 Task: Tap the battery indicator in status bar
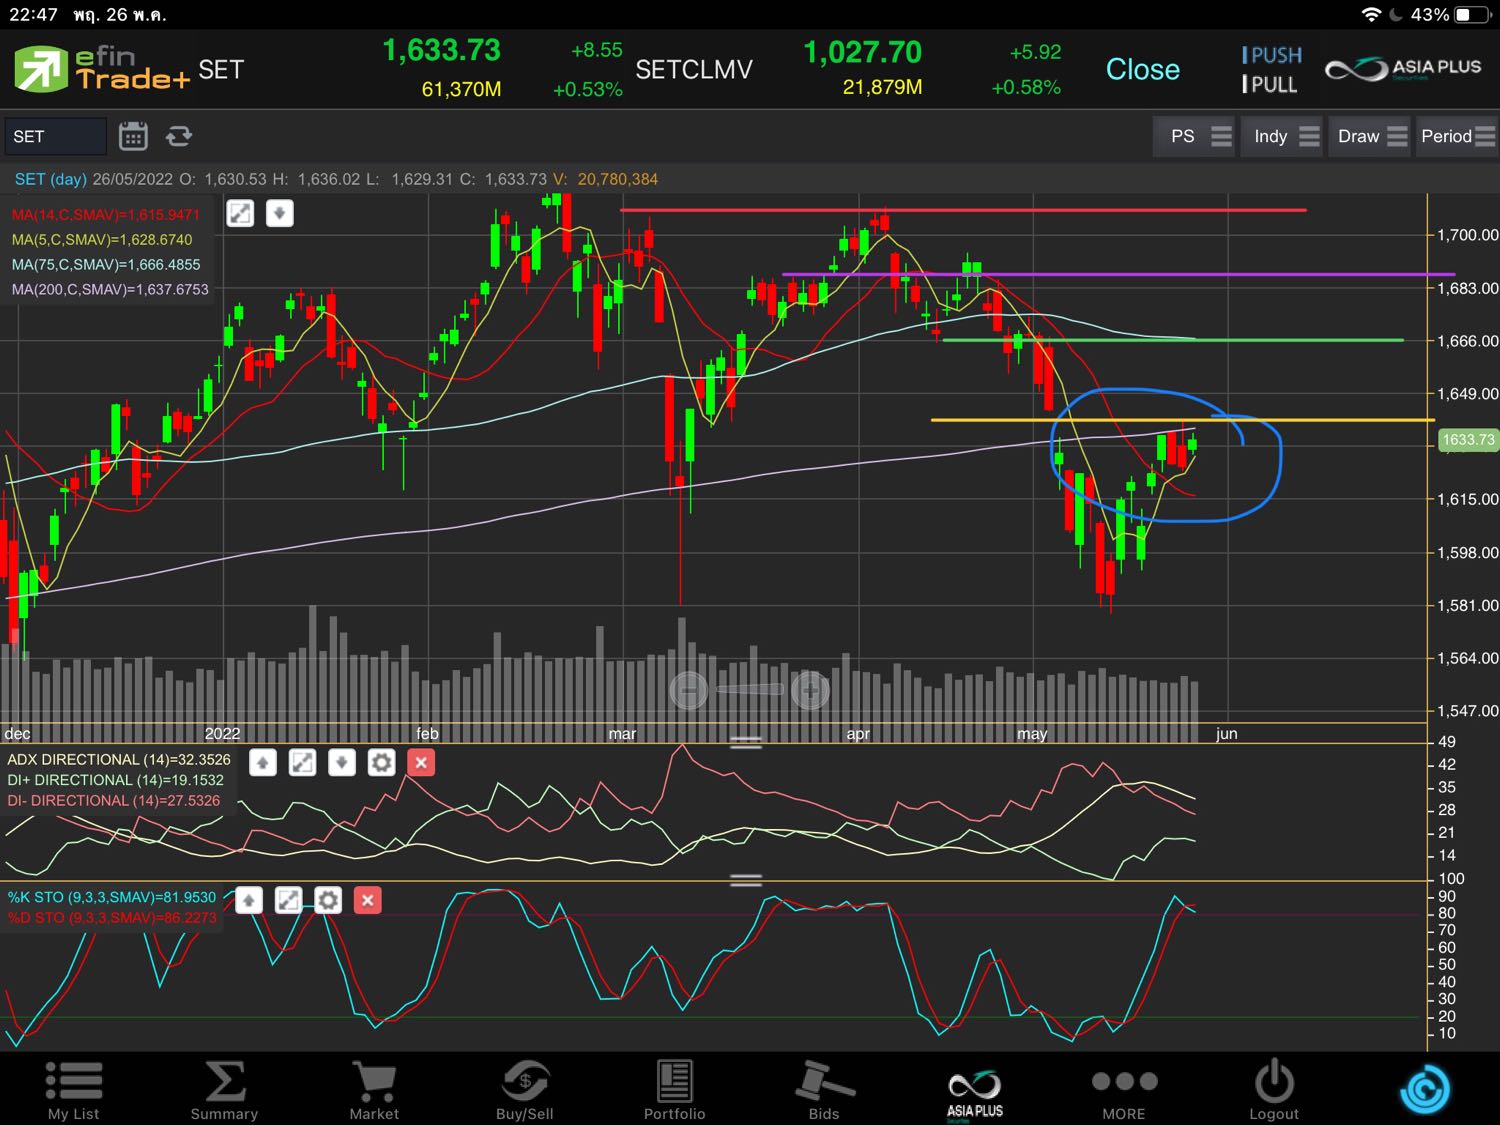(1473, 15)
